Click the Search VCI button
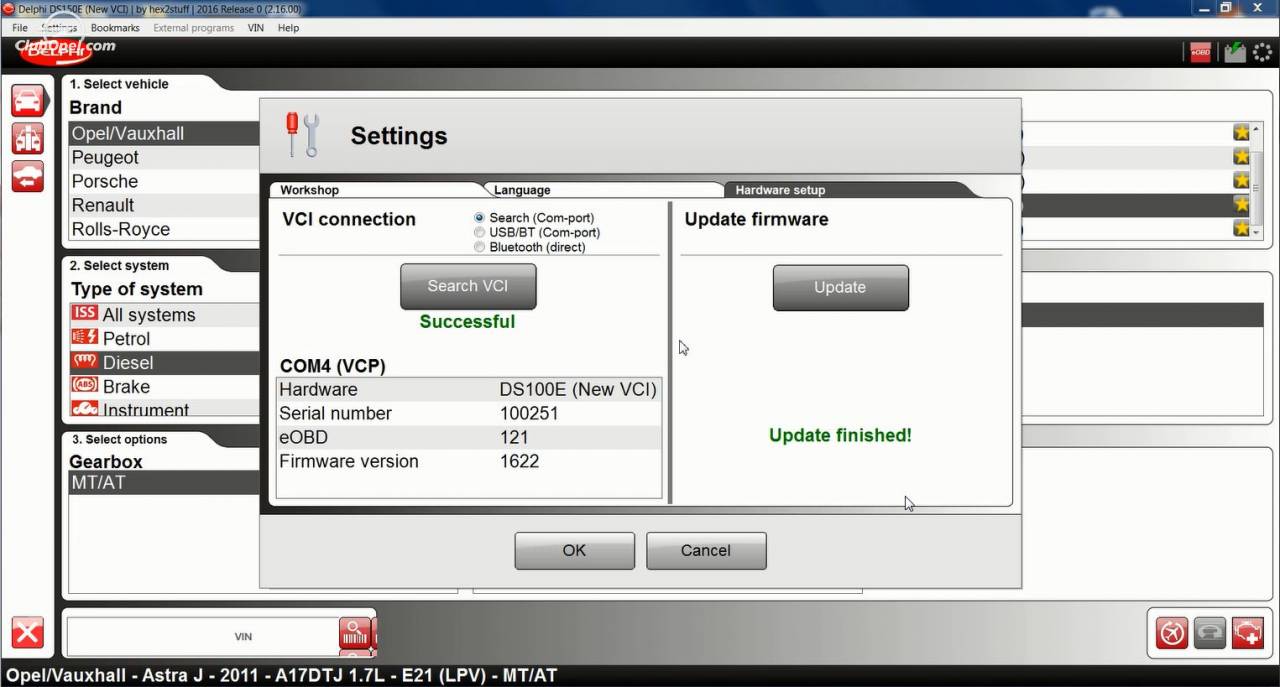 pos(468,286)
